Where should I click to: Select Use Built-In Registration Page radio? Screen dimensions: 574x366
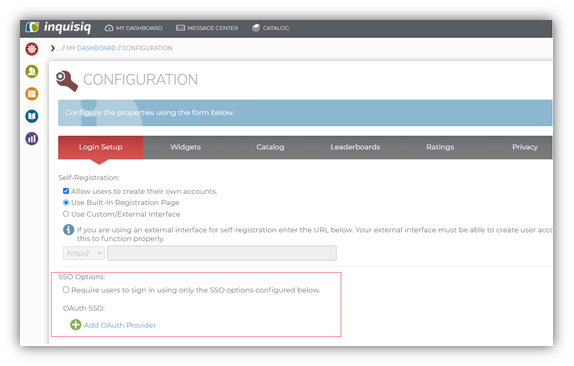pos(66,202)
